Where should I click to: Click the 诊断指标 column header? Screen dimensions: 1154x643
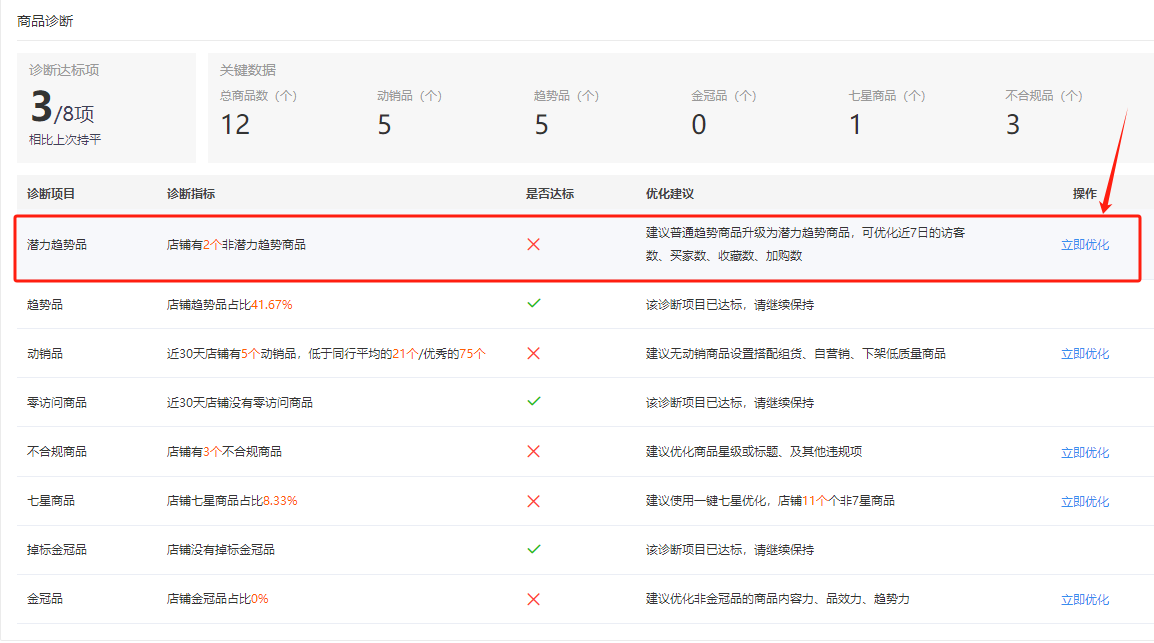(191, 193)
